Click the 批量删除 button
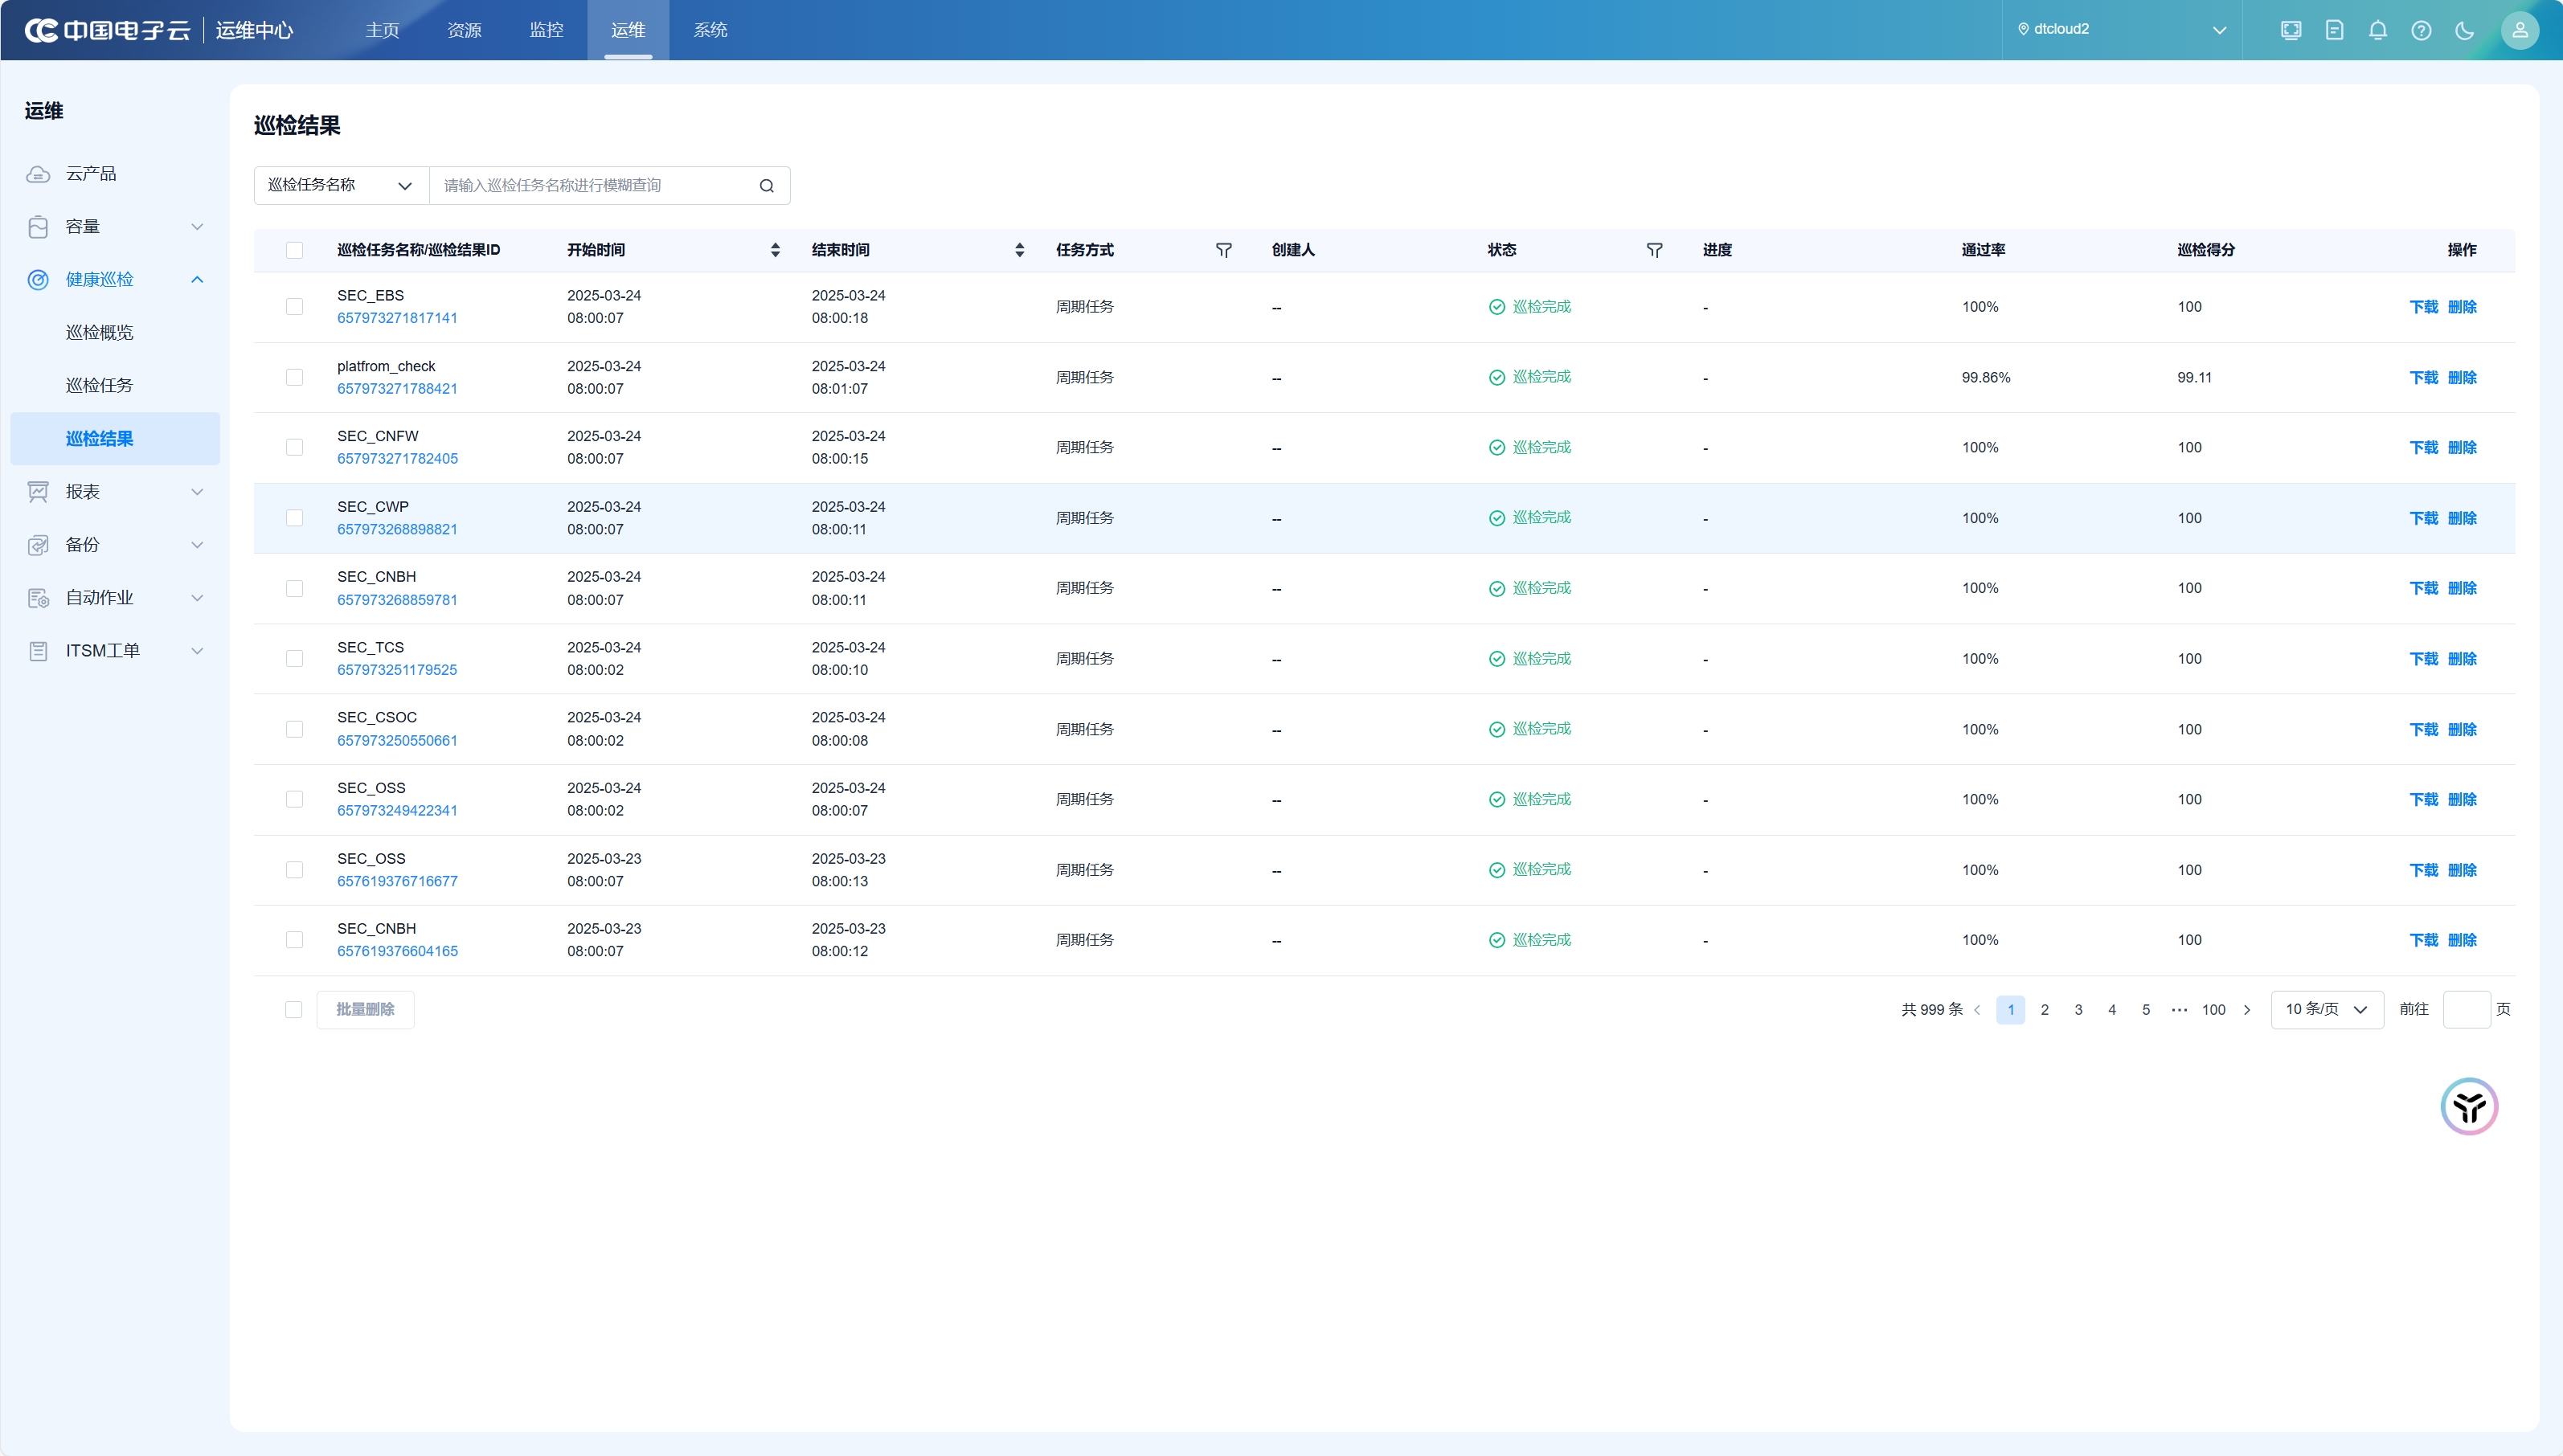Screen dimensions: 2563x1456 (x=365, y=1010)
